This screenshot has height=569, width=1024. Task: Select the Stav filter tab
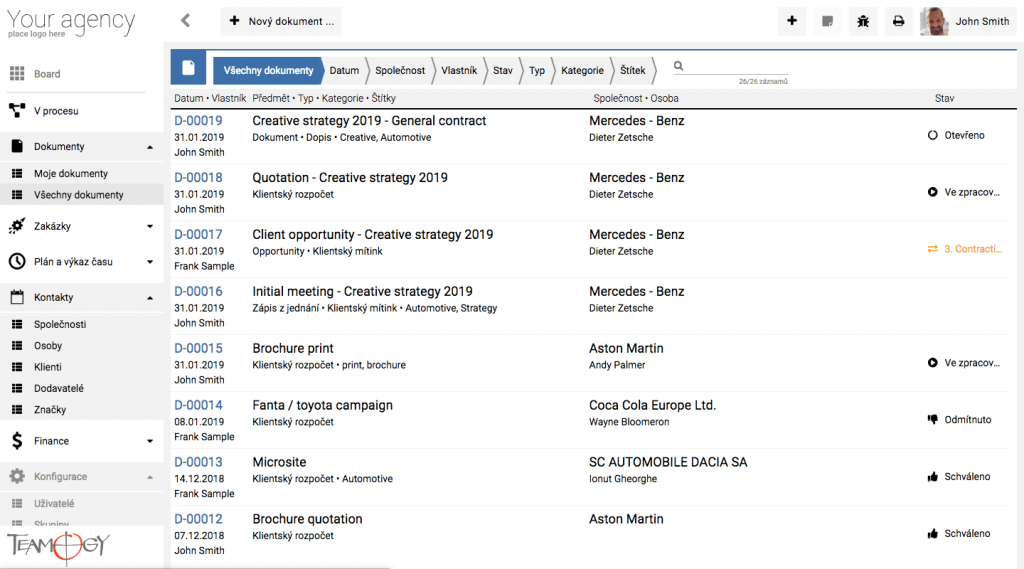pos(503,71)
